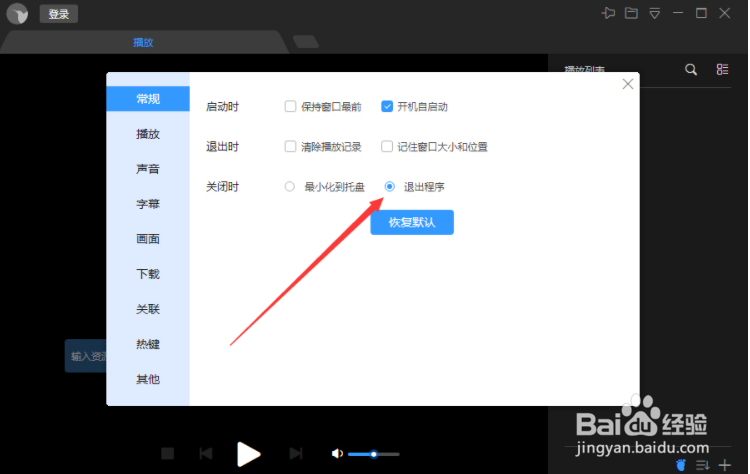
Task: Click the resource input field behind dialog
Action: pos(86,356)
